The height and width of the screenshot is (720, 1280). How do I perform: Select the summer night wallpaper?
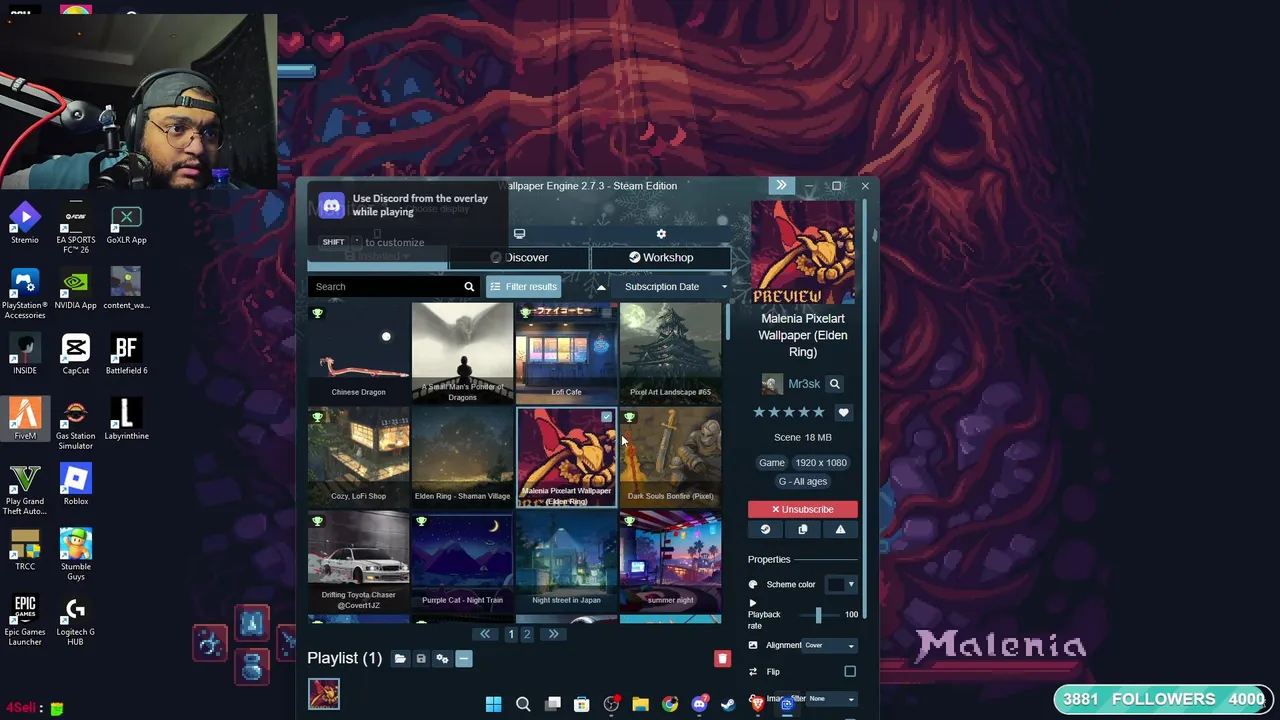coord(670,561)
